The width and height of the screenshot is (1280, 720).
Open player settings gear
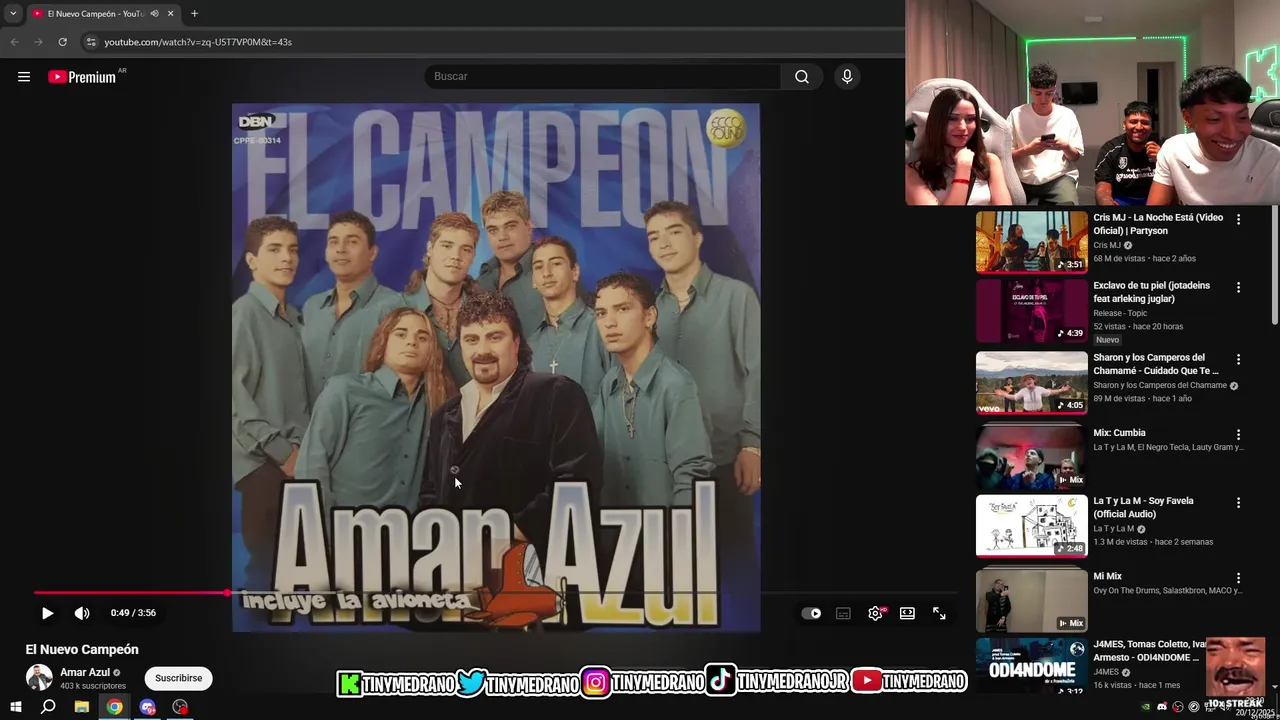[x=875, y=614]
